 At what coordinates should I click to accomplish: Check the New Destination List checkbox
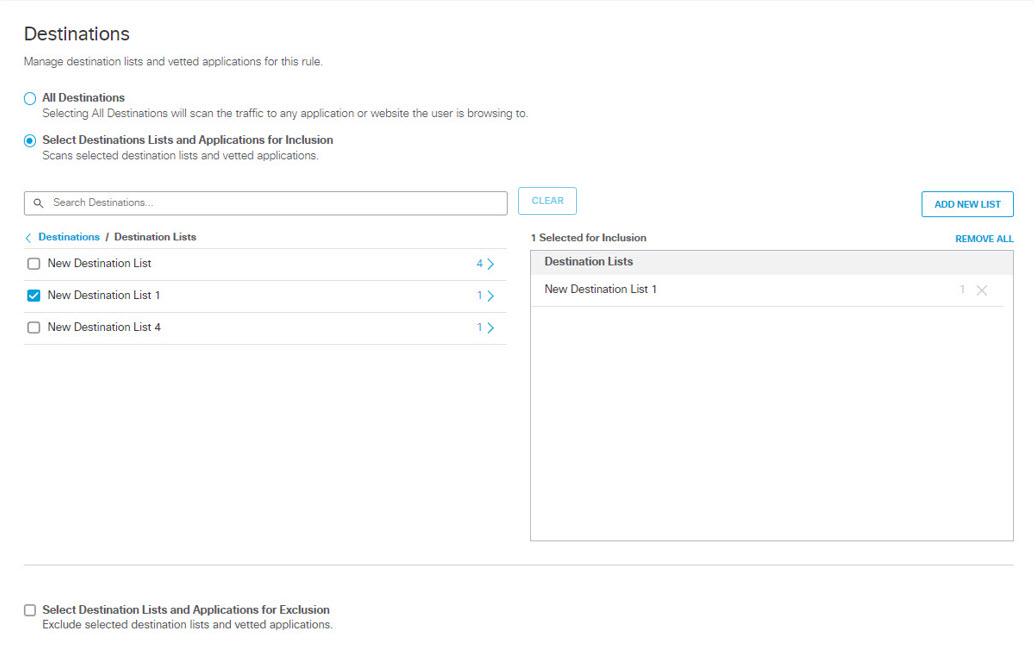(x=34, y=264)
